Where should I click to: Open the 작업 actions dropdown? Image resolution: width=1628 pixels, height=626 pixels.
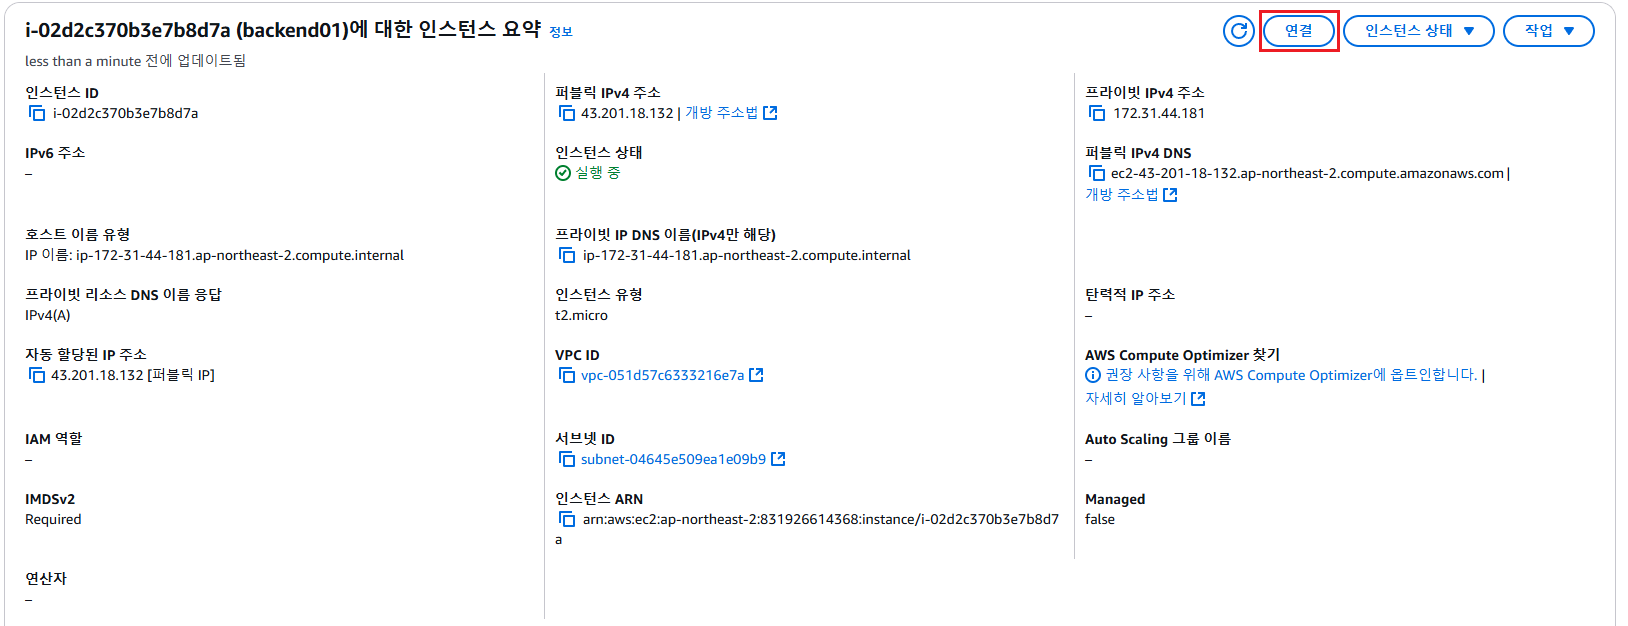coord(1548,31)
